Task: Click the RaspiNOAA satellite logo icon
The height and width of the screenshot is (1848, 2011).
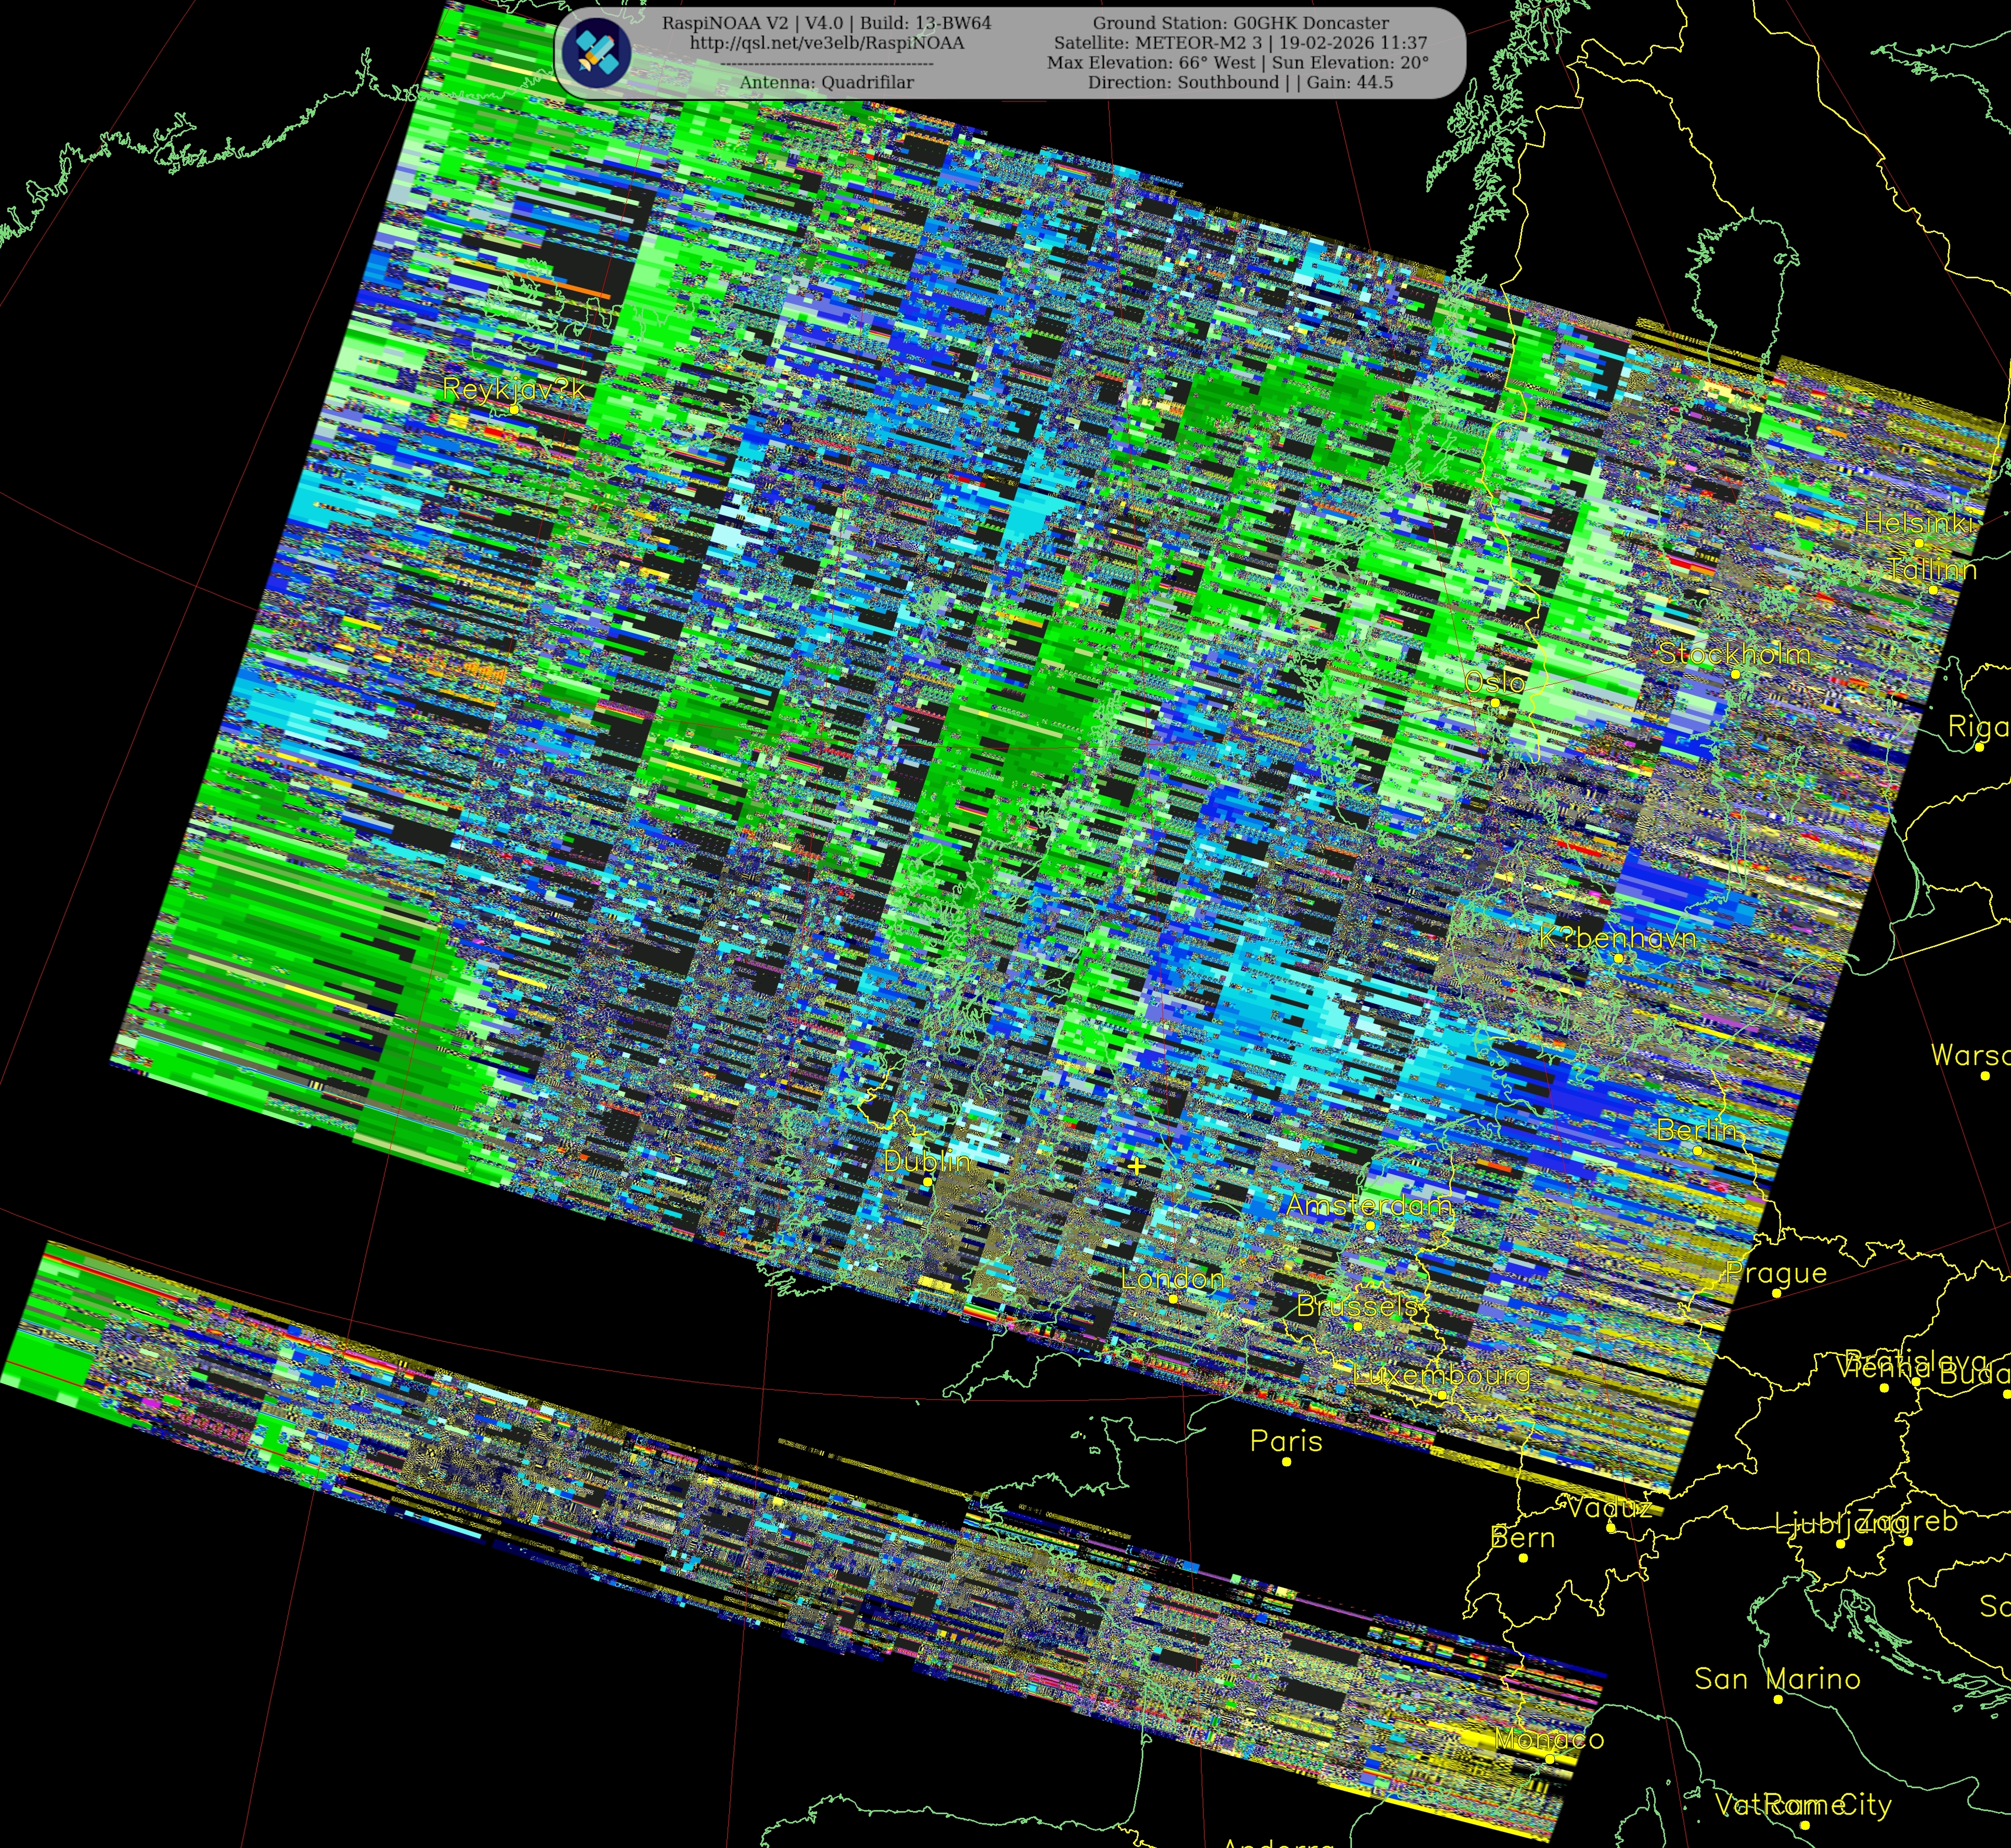Action: [596, 52]
